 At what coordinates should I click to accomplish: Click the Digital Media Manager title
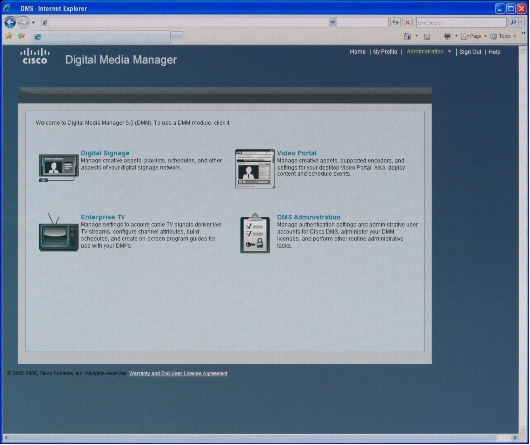[121, 60]
